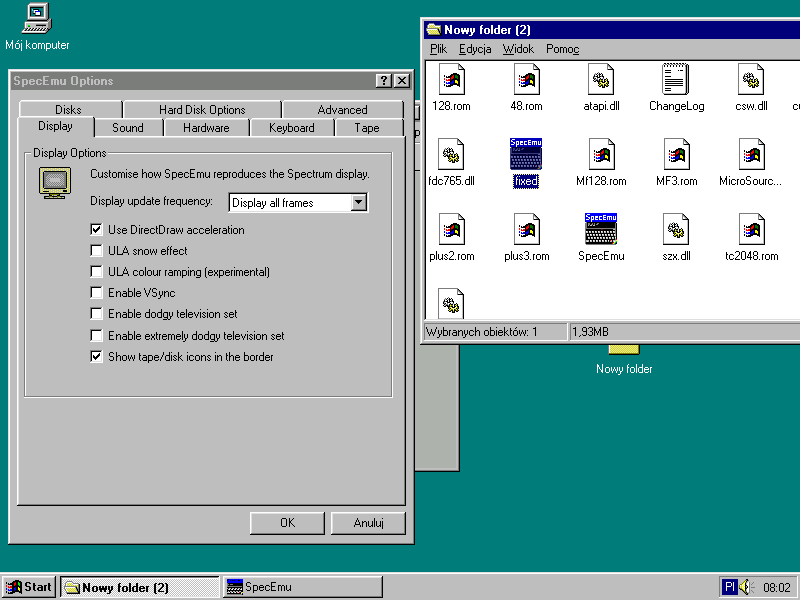Click the monitor icon in Display Options
The image size is (800, 600).
click(55, 183)
